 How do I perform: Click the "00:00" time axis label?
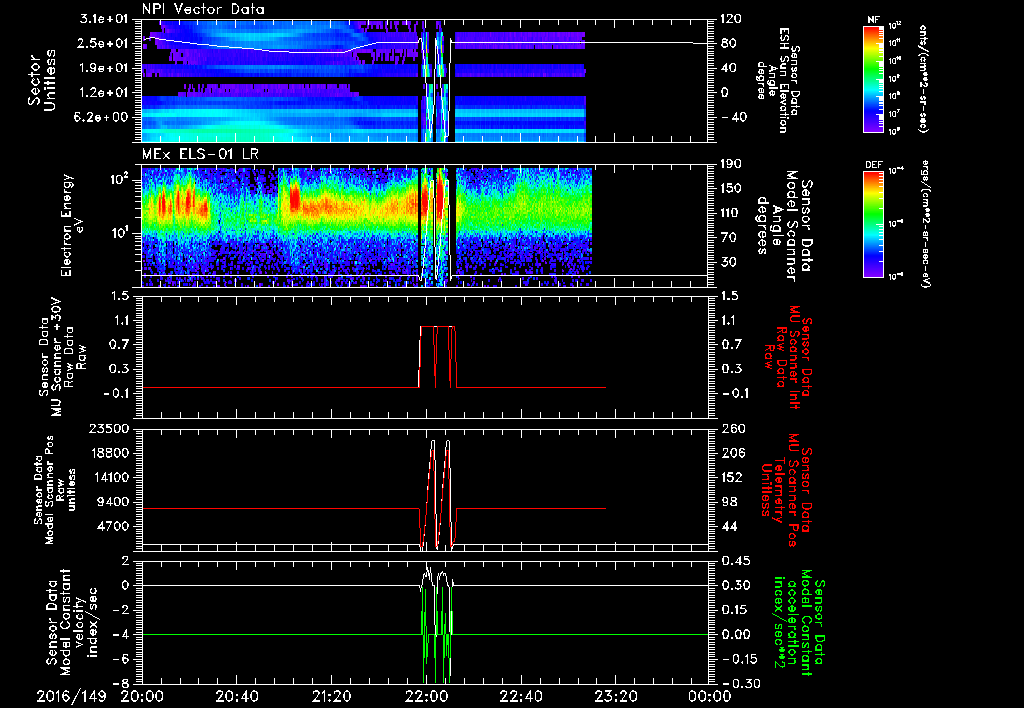point(709,696)
